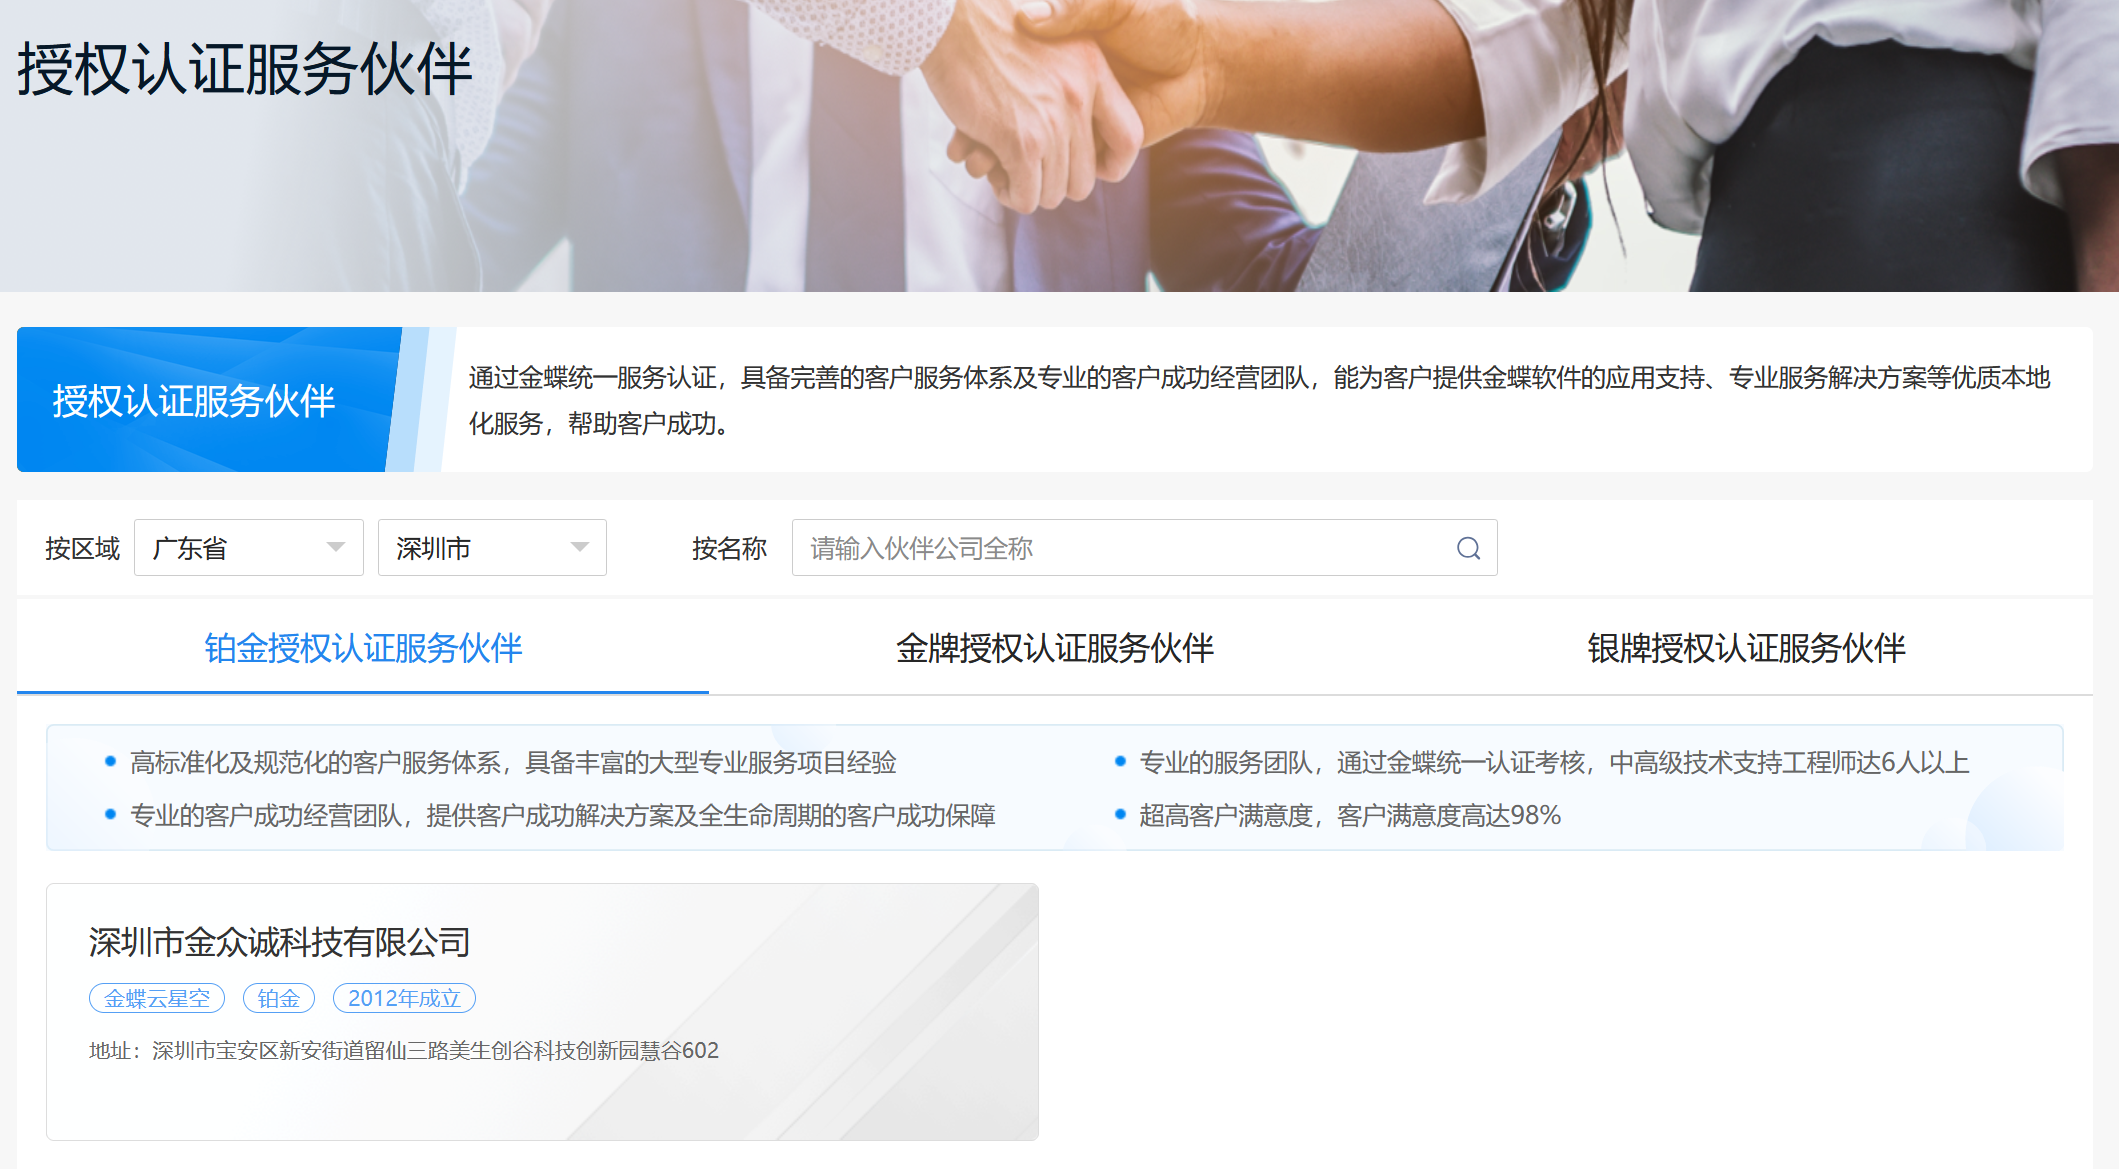Click the 高标准化及规范化的客户服务体系 bullet
The width and height of the screenshot is (2119, 1169).
[x=513, y=763]
